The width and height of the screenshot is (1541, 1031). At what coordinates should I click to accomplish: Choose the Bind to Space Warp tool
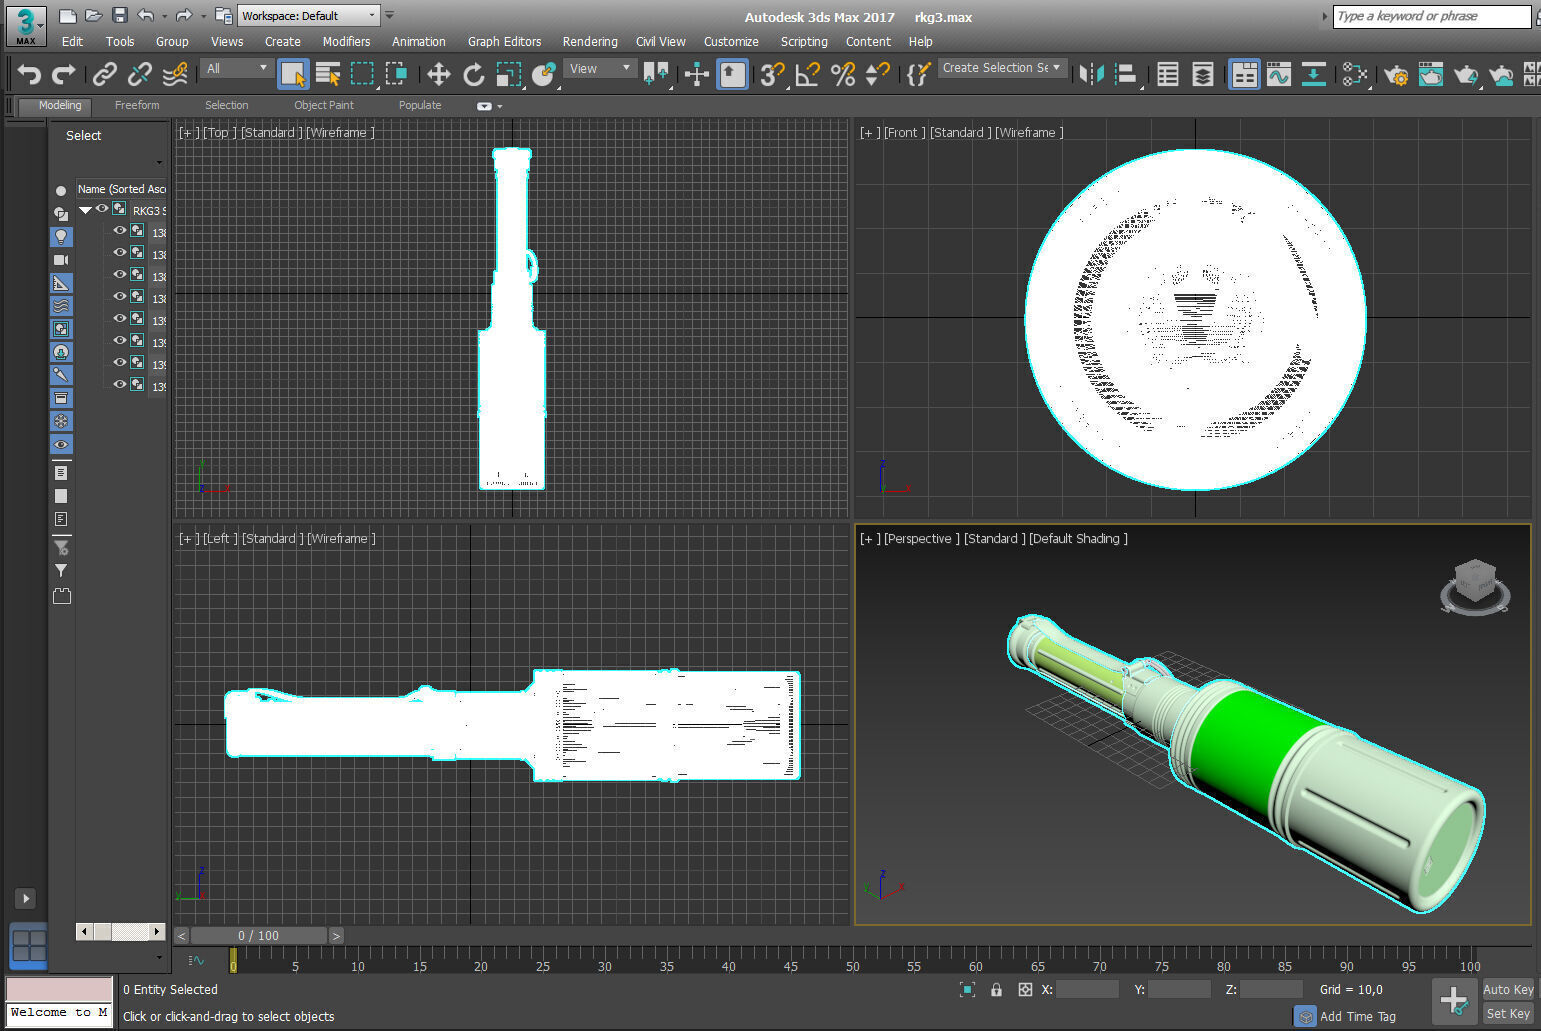click(175, 74)
